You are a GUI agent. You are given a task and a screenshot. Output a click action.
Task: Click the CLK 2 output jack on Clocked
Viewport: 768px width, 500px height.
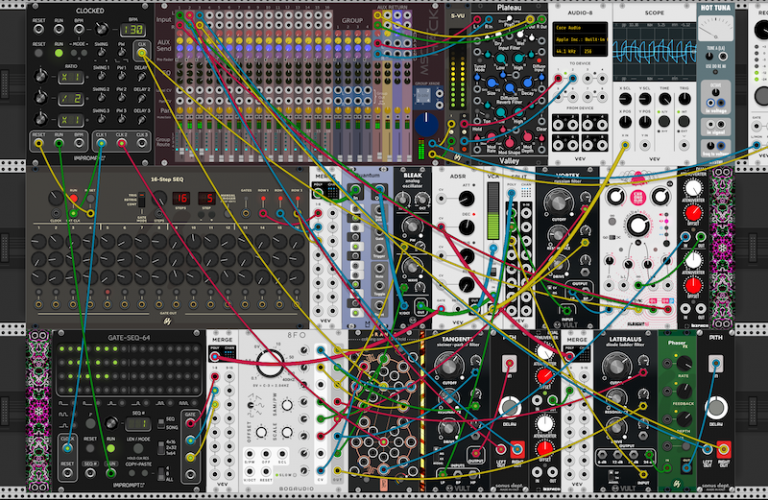(x=121, y=143)
